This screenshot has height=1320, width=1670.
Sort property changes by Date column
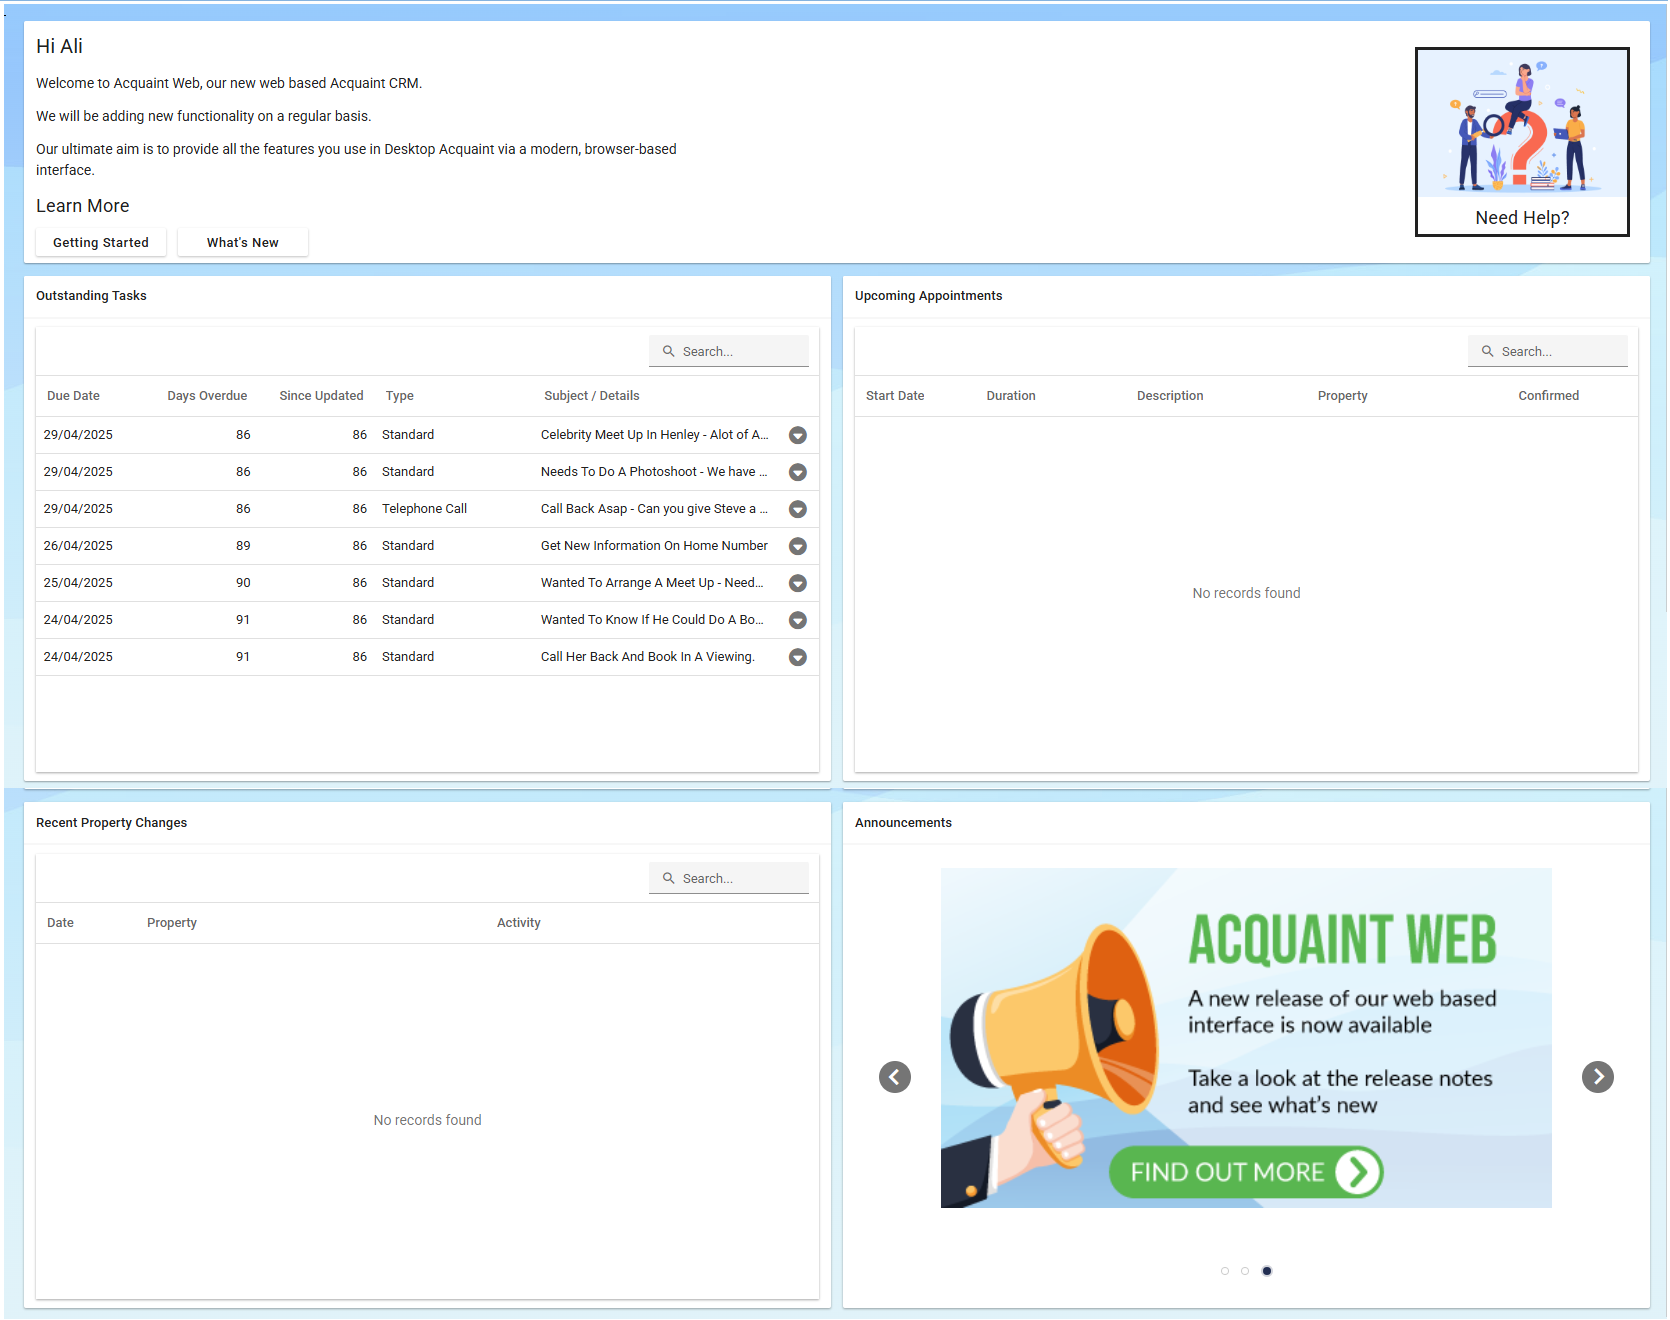60,923
